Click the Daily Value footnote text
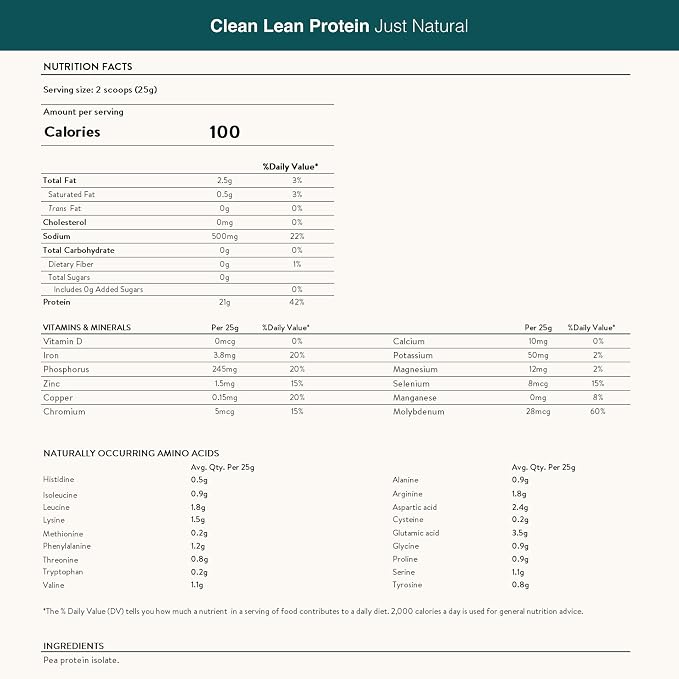Screen dimensions: 679x679 click(x=313, y=611)
